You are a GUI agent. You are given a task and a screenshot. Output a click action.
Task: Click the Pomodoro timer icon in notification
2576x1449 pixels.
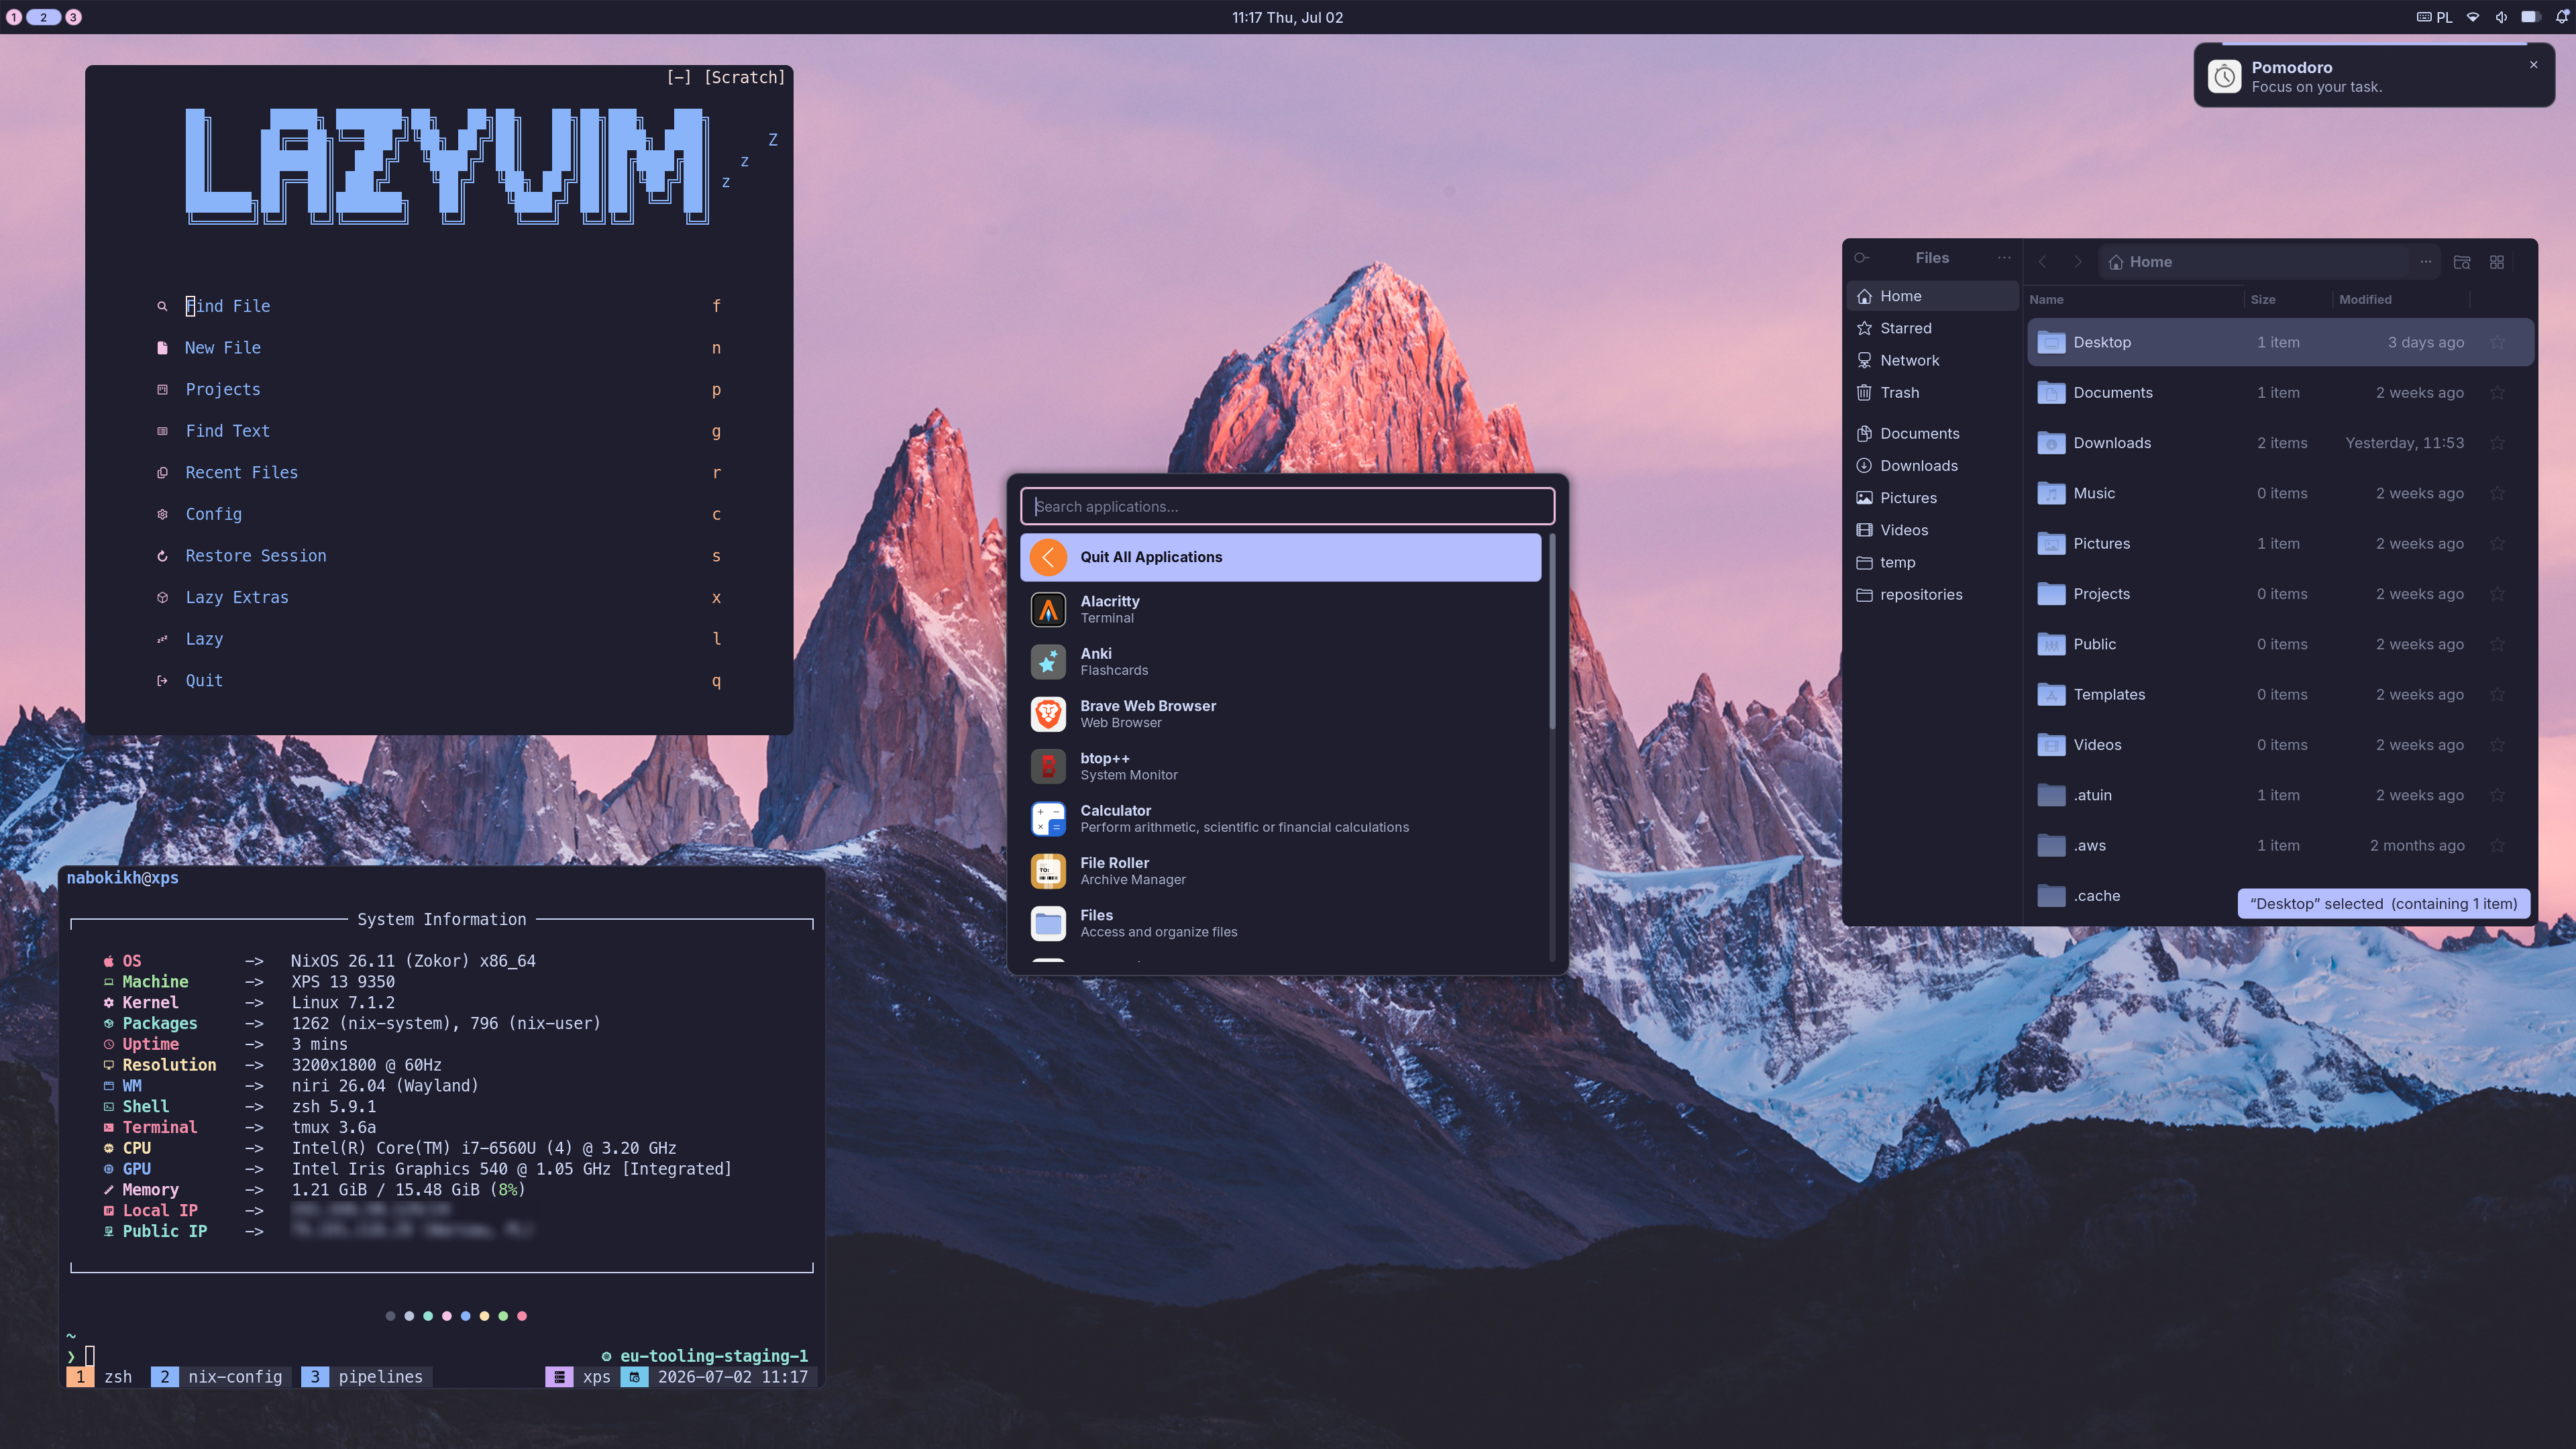(2225, 77)
